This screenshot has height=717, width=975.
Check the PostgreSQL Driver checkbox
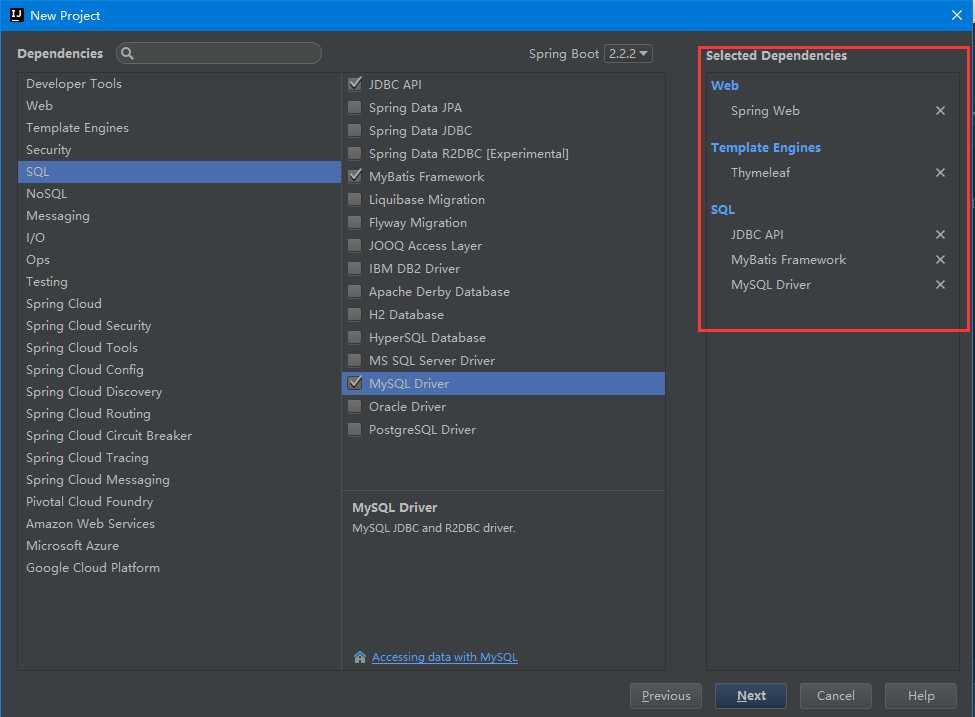[x=354, y=429]
